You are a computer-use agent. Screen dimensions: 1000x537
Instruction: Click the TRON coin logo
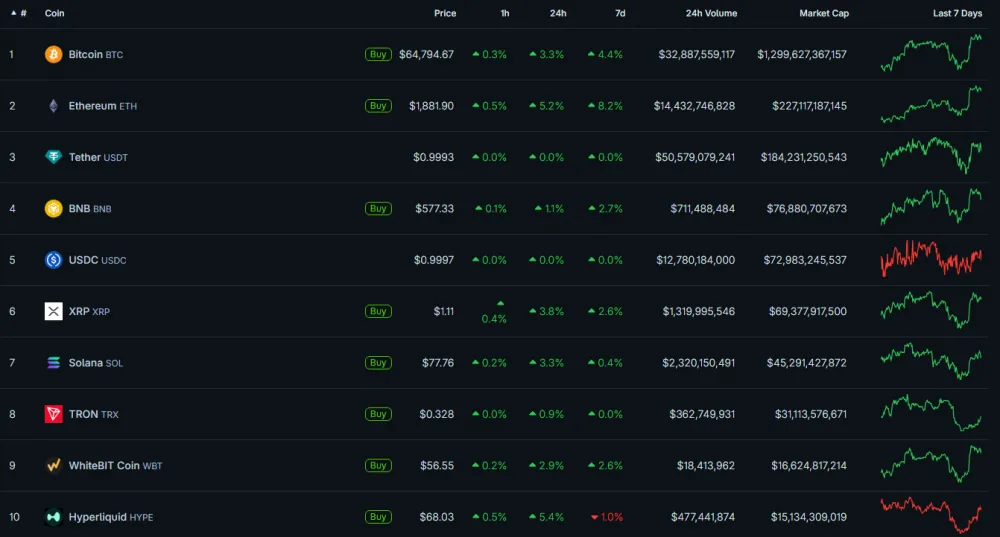[x=54, y=414]
